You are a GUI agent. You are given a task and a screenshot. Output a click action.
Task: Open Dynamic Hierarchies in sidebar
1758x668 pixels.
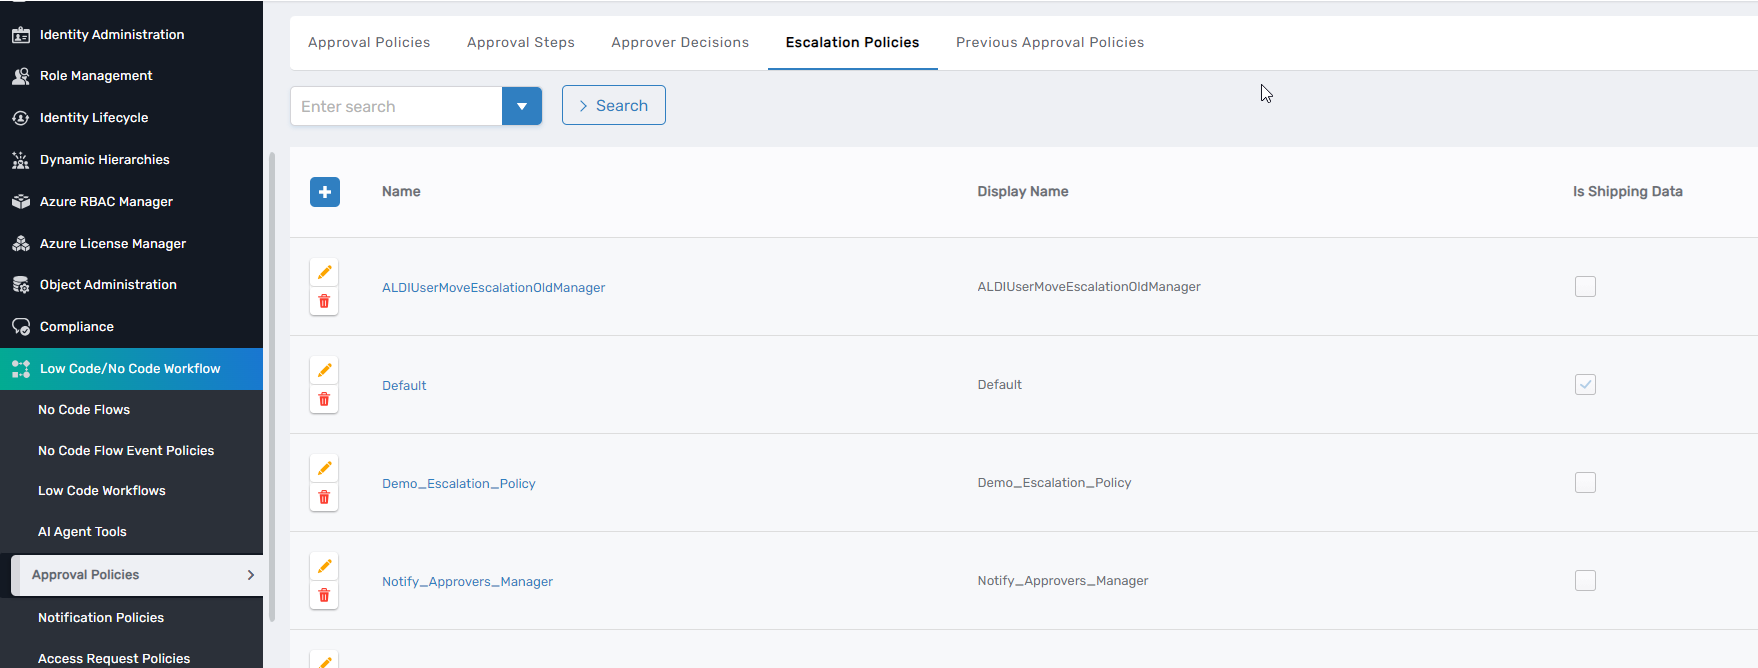pyautogui.click(x=104, y=160)
